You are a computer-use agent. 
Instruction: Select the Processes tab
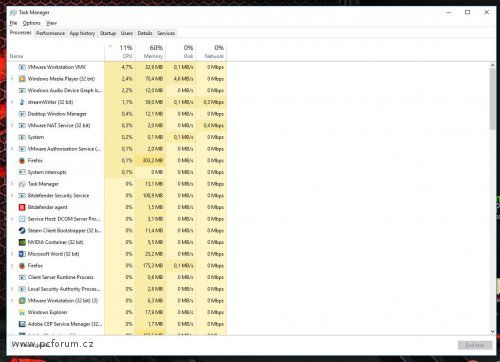20,33
